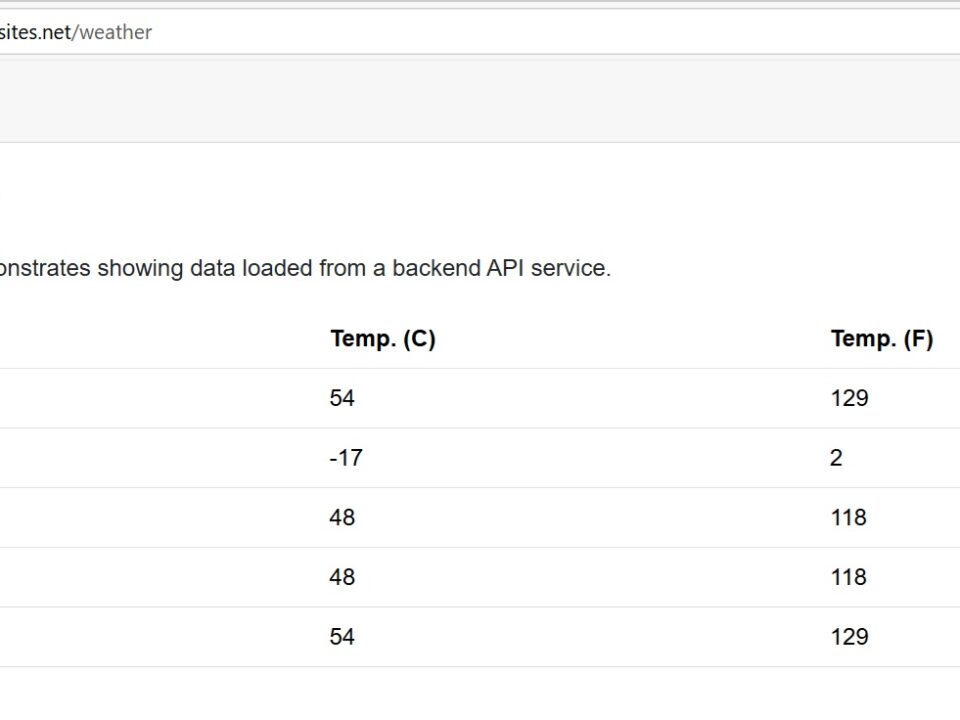
Task: Click the 54 value in the first table row
Action: [x=342, y=398]
